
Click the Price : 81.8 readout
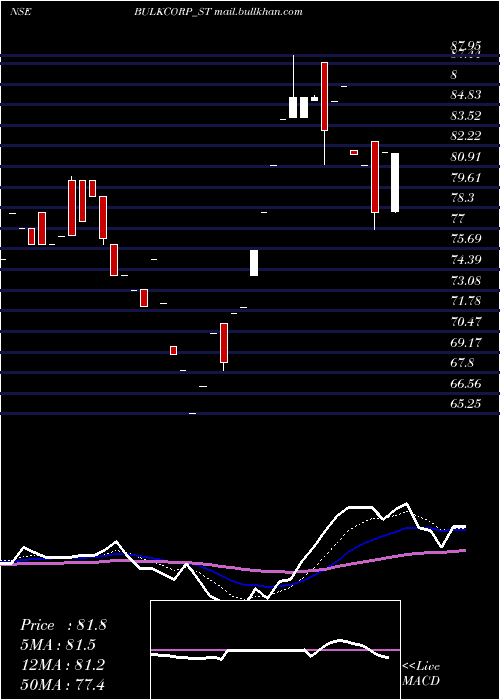[x=63, y=625]
